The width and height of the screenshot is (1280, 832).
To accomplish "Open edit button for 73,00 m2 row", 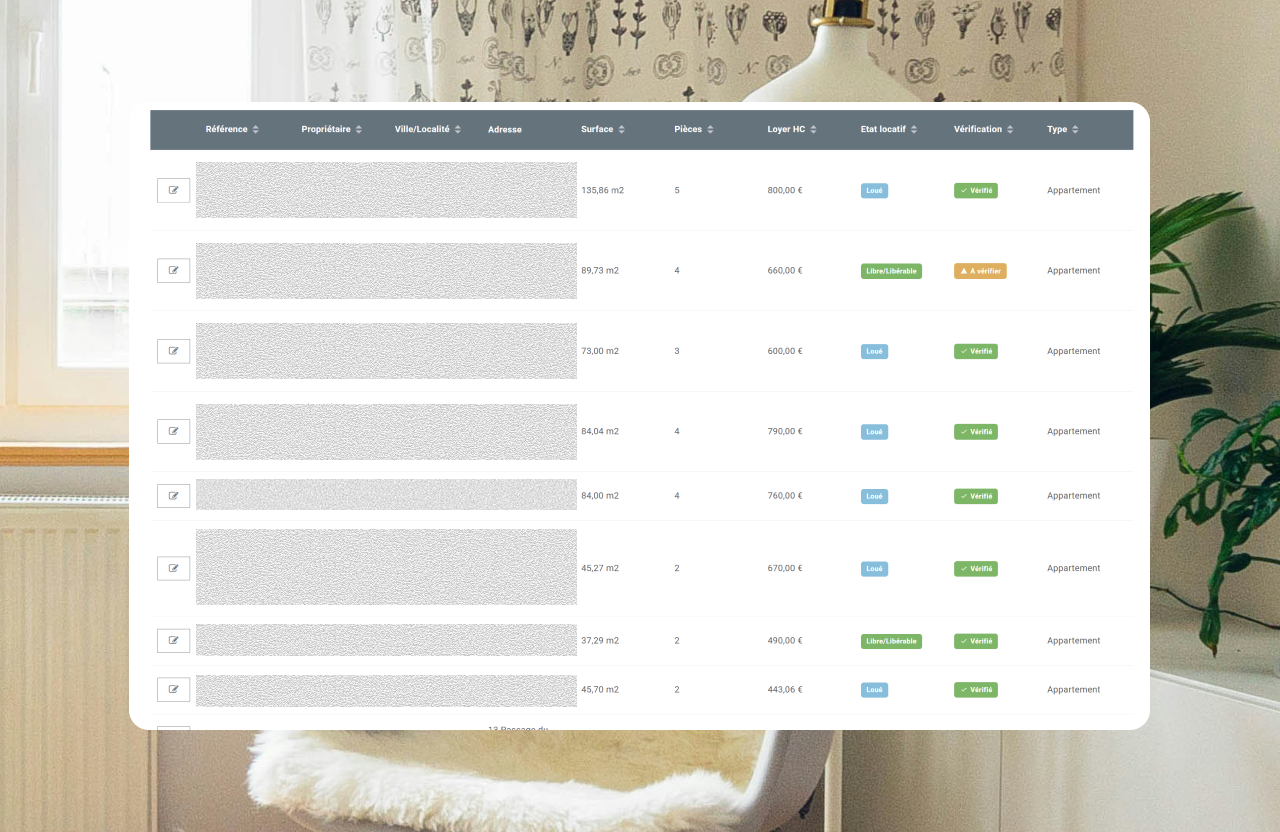I will pyautogui.click(x=173, y=351).
